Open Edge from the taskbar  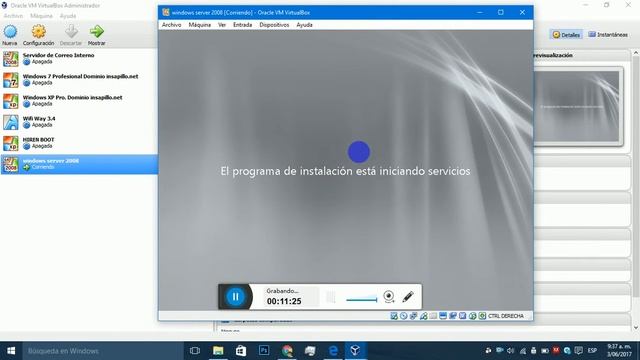[x=333, y=351]
